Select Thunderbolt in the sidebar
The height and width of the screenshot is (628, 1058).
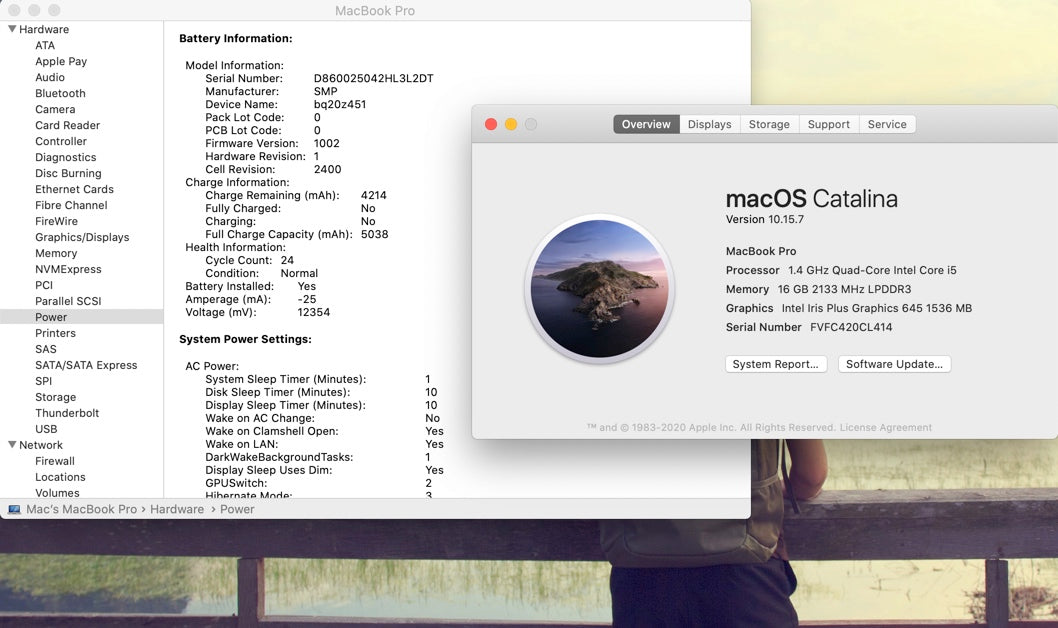coord(67,413)
